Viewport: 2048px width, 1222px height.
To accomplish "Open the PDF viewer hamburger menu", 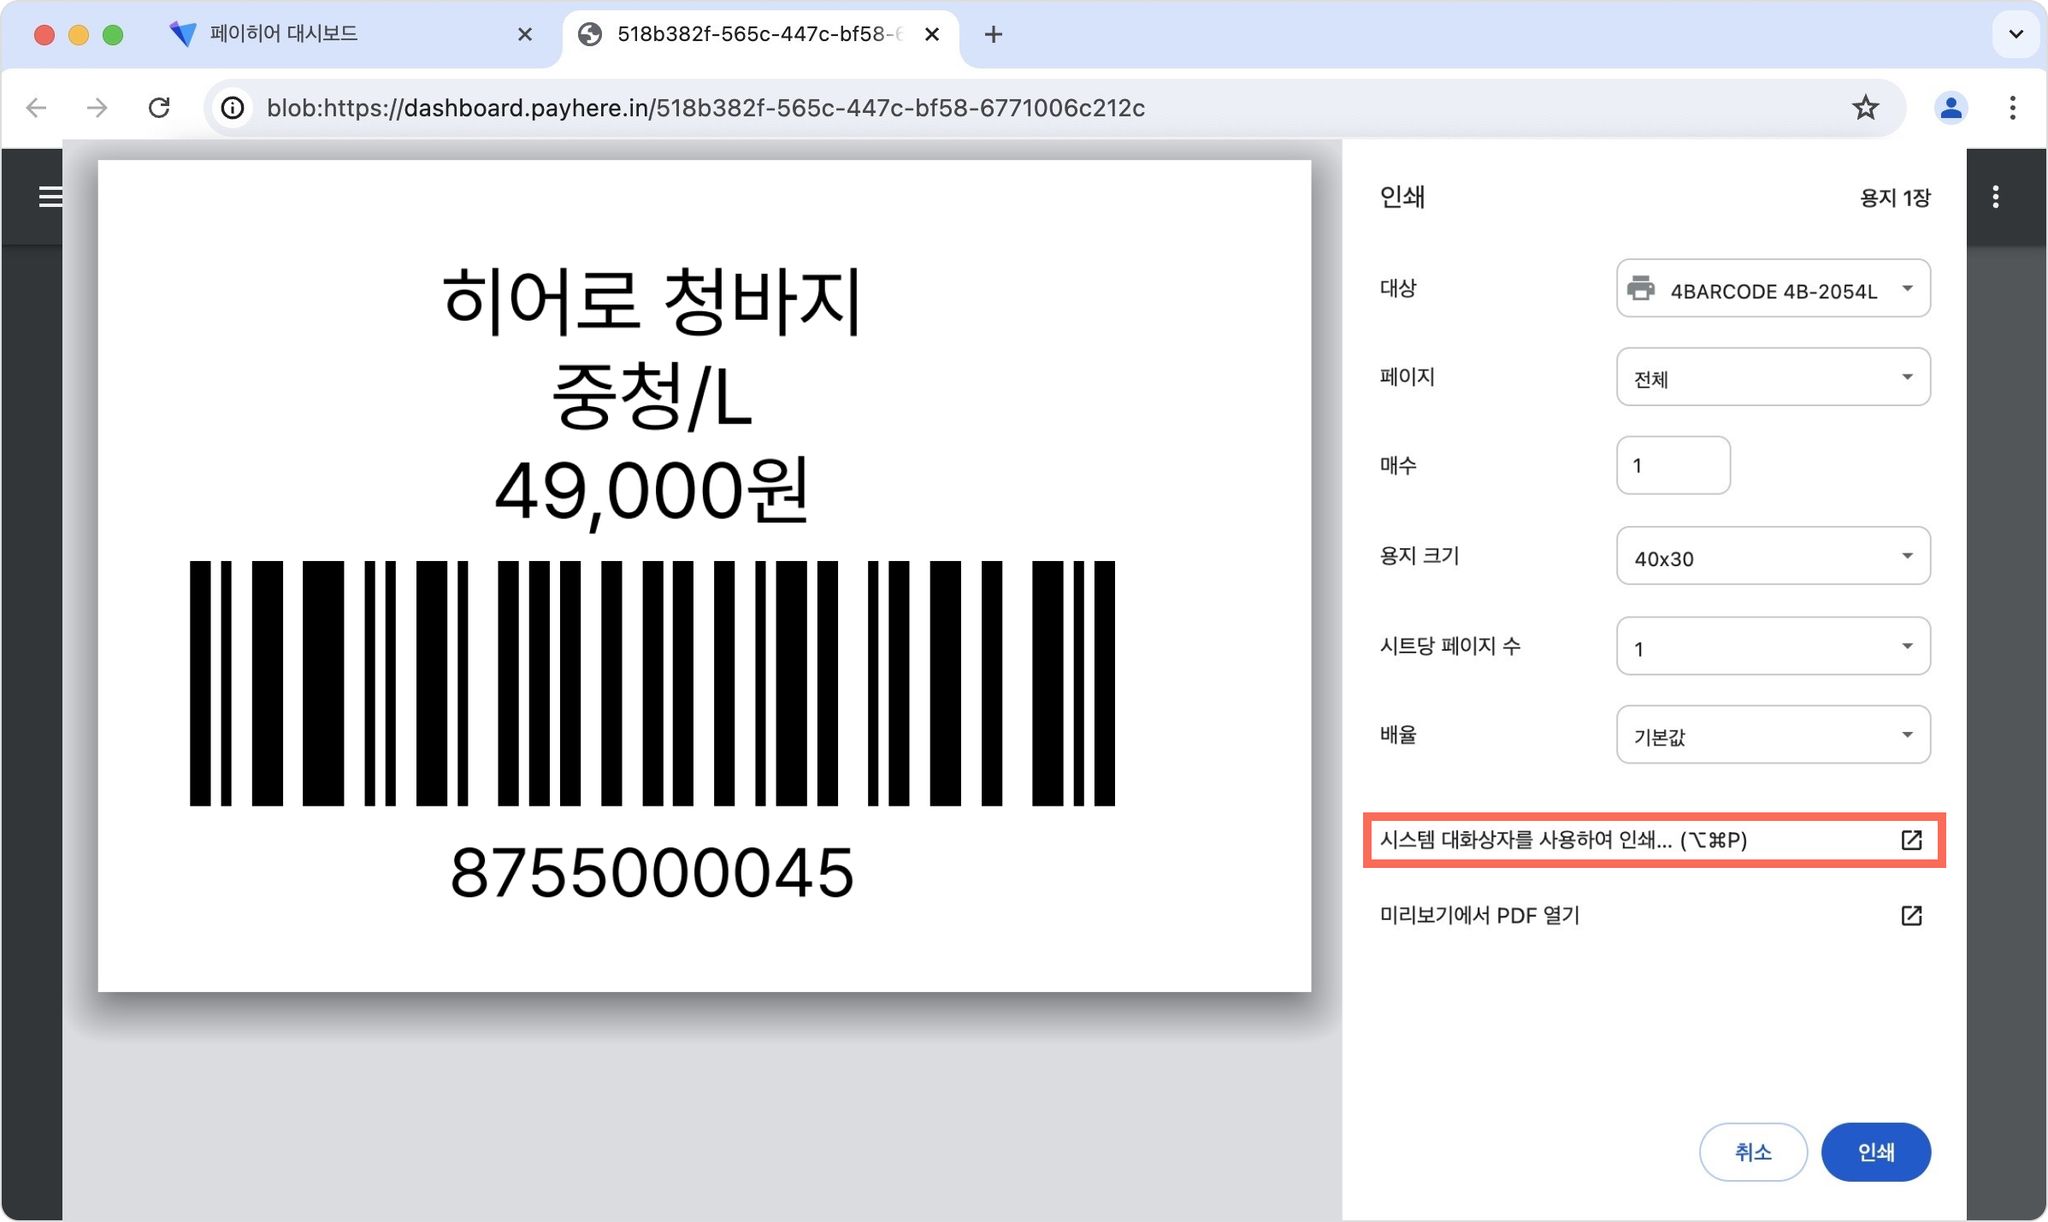I will pyautogui.click(x=50, y=197).
